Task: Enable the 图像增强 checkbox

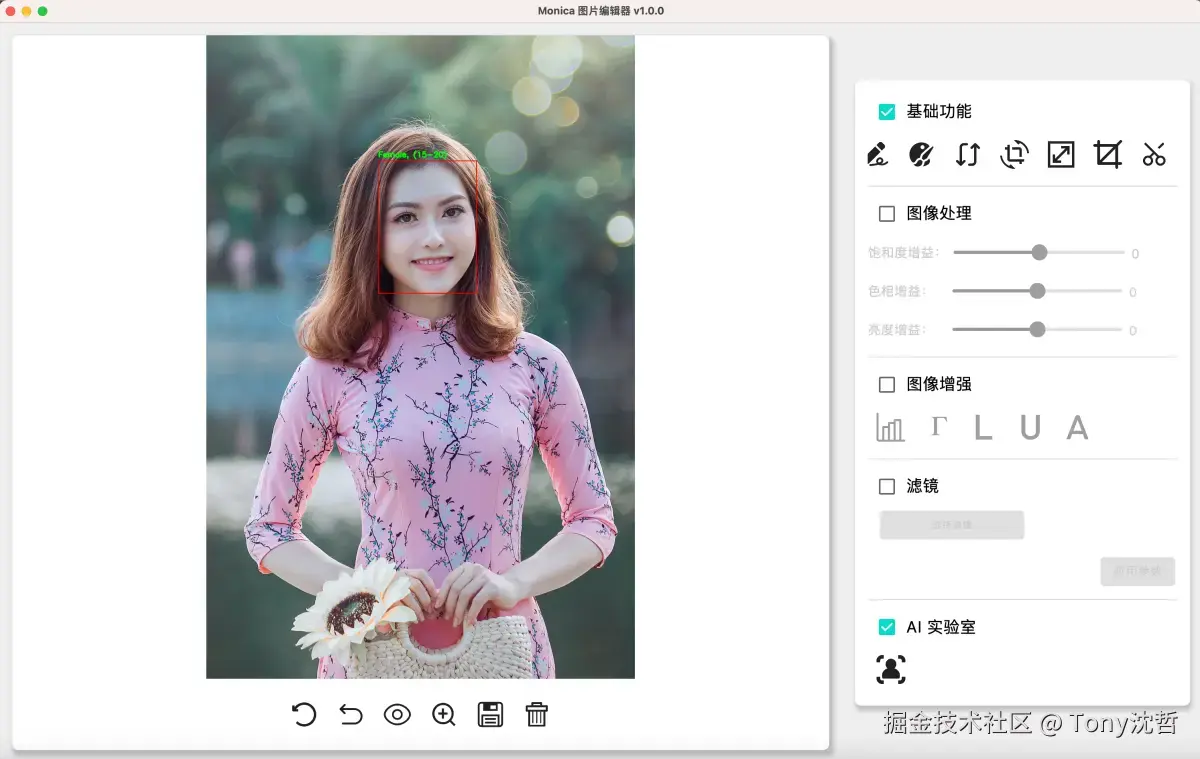Action: tap(886, 385)
